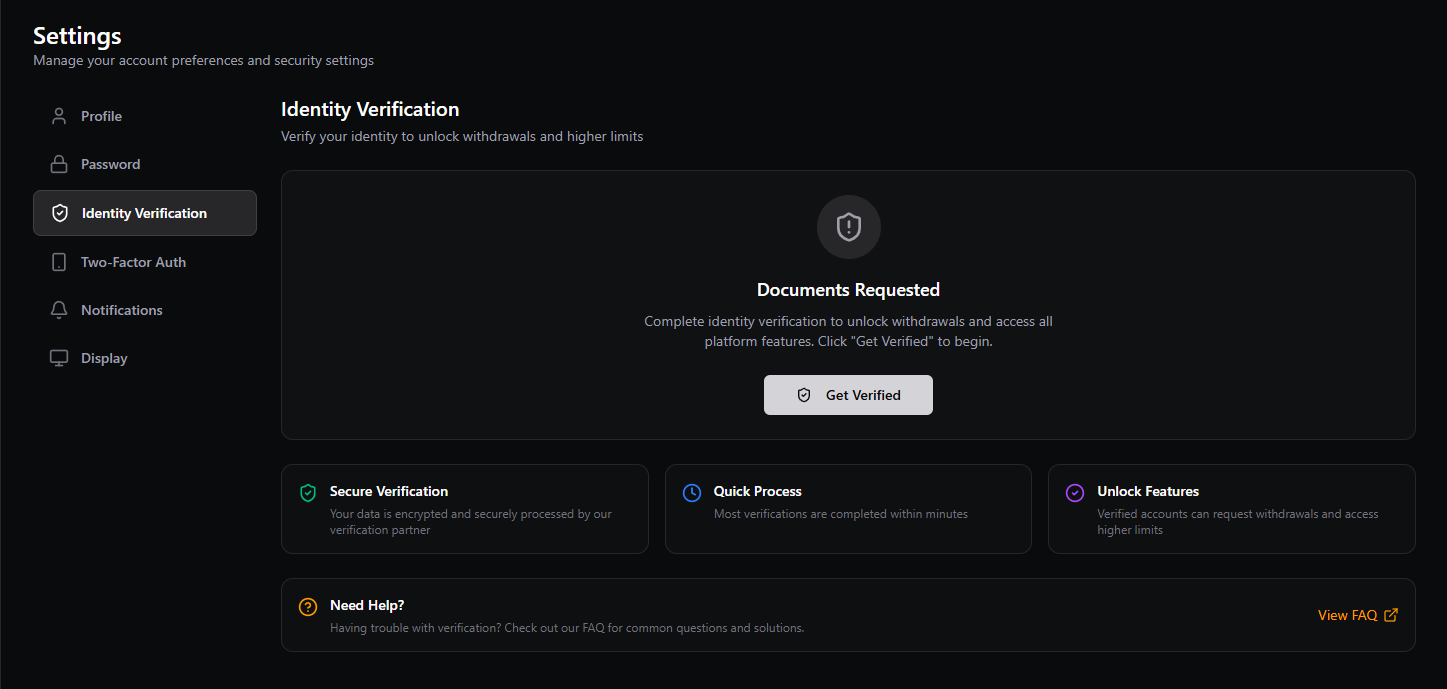This screenshot has height=689, width=1447.
Task: Click 'Your data is encrypted' description text
Action: (471, 522)
